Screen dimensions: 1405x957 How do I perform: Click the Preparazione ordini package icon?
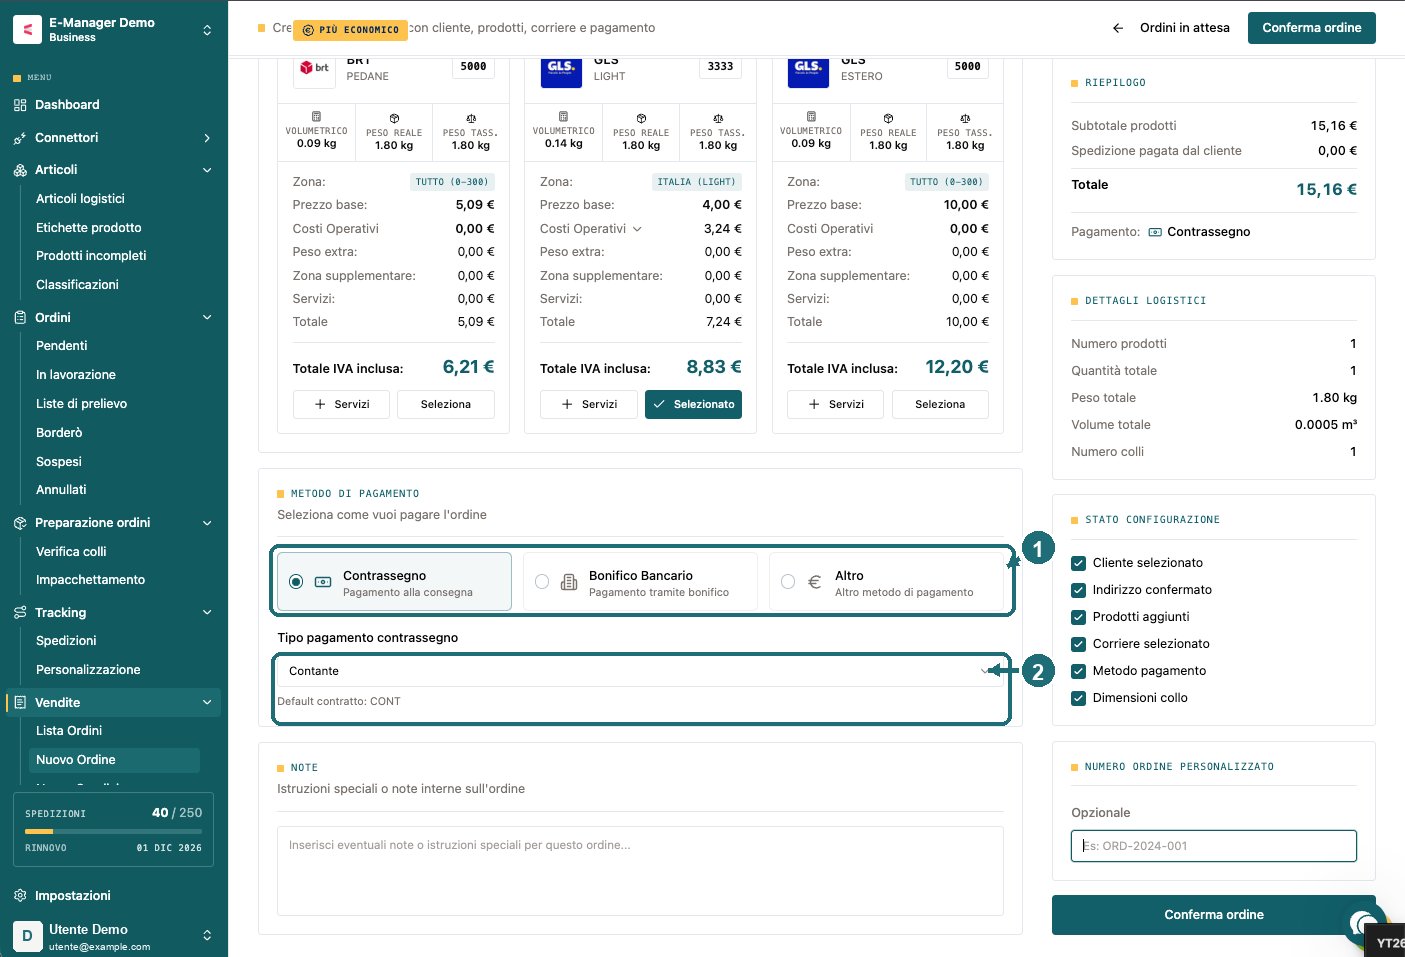pyautogui.click(x=20, y=523)
